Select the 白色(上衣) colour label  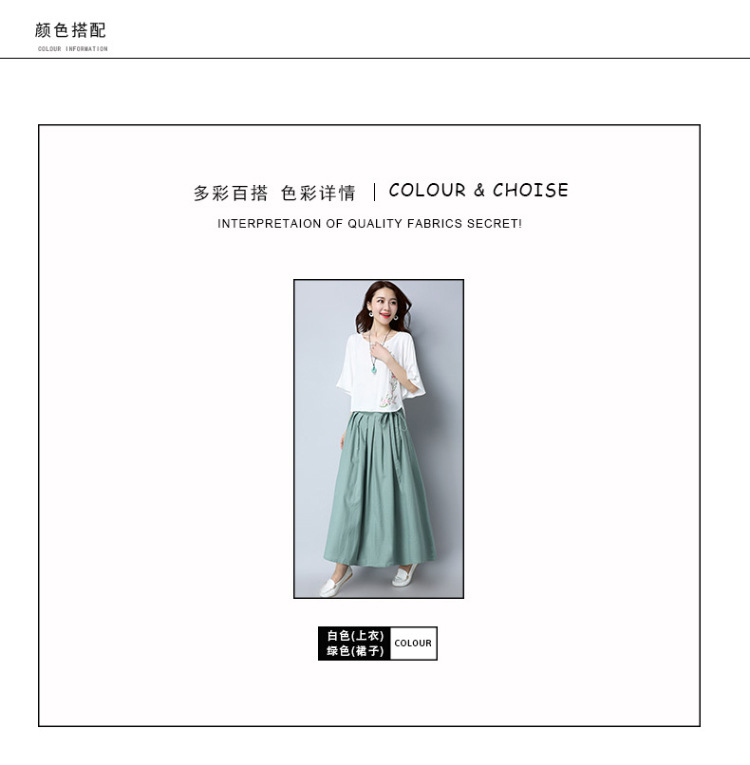(355, 635)
